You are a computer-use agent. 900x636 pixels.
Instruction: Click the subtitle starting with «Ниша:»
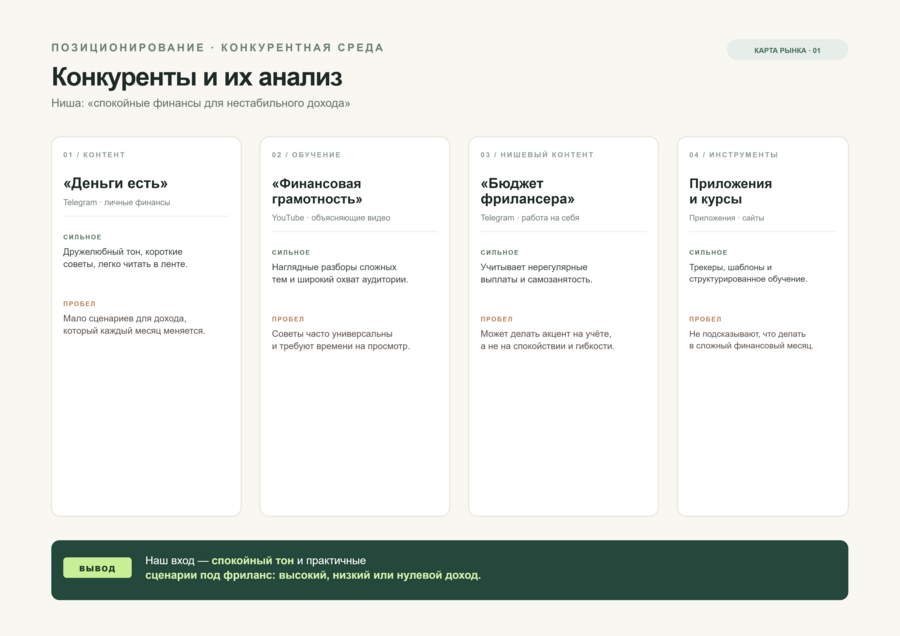click(x=201, y=103)
